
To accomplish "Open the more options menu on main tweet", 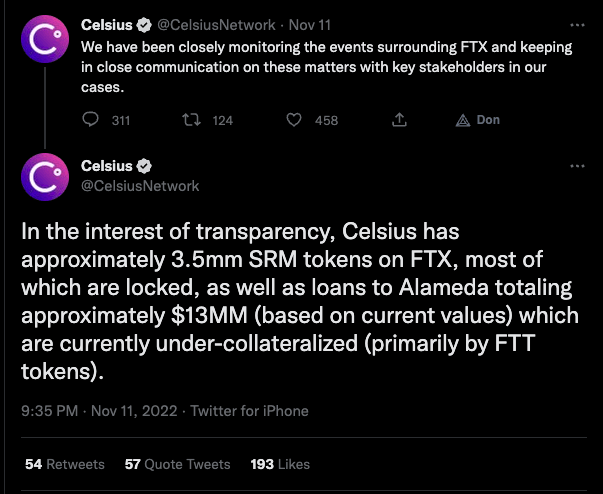I will tap(577, 165).
